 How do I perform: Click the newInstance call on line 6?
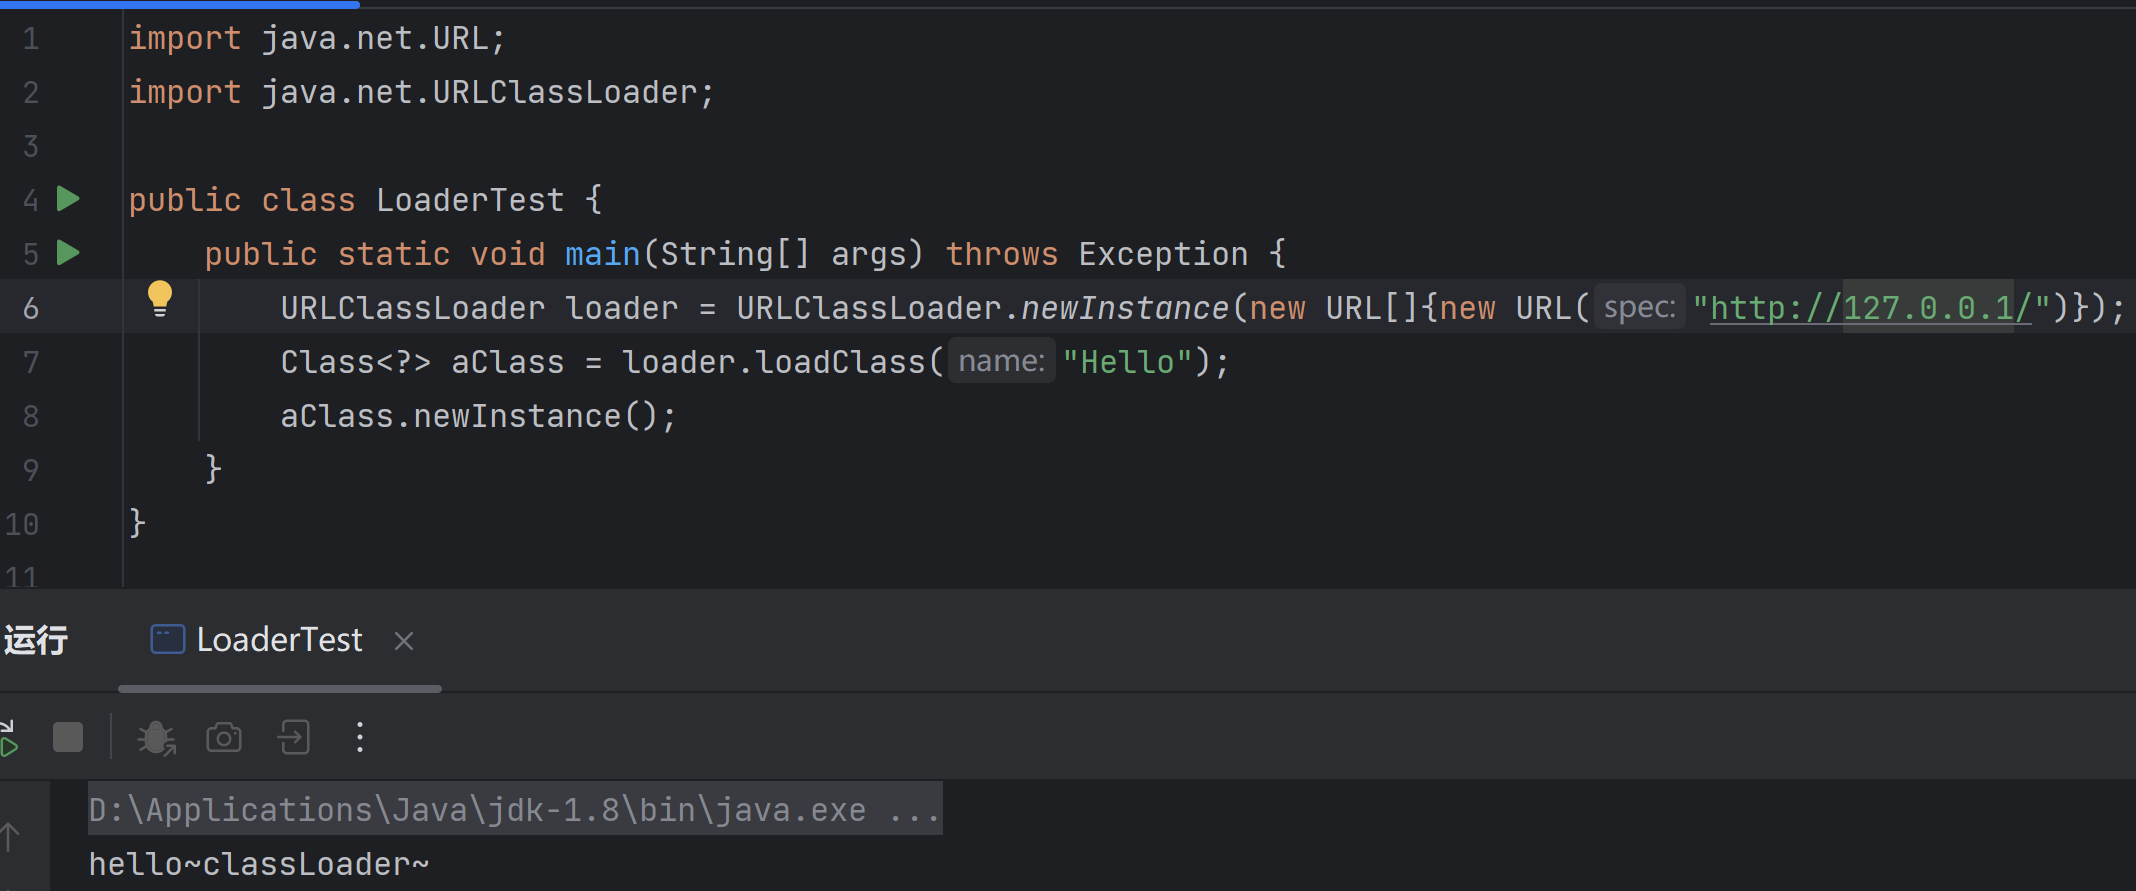[1125, 308]
